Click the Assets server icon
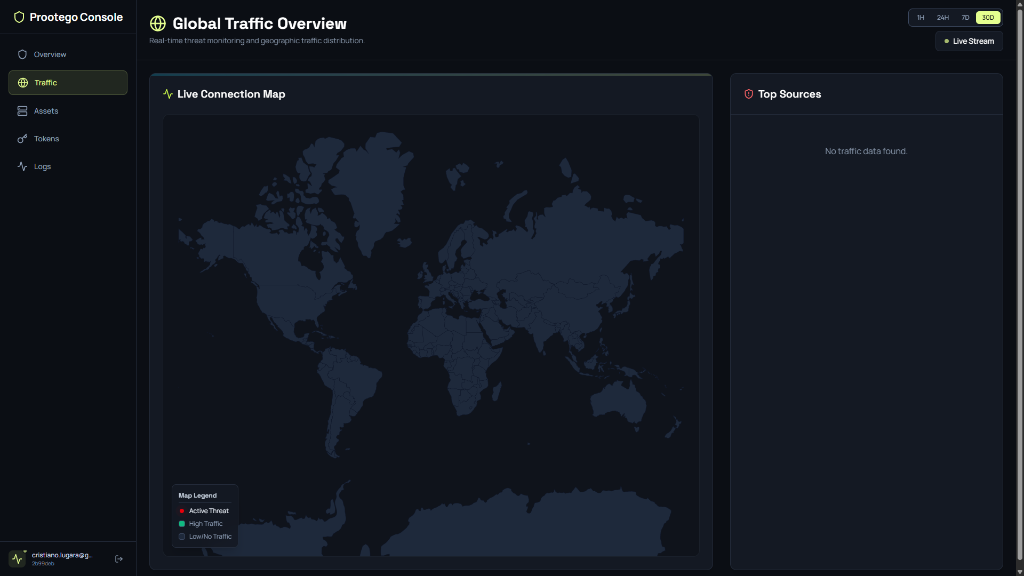Image resolution: width=1024 pixels, height=576 pixels. [22, 111]
